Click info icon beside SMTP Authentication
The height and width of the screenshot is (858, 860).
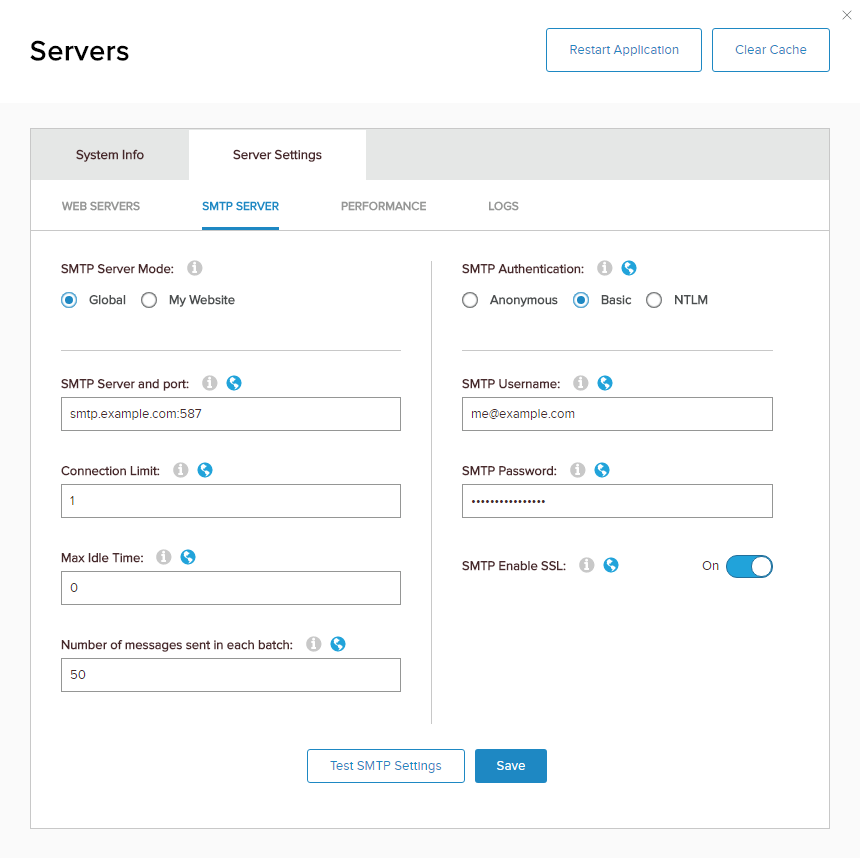pos(604,268)
